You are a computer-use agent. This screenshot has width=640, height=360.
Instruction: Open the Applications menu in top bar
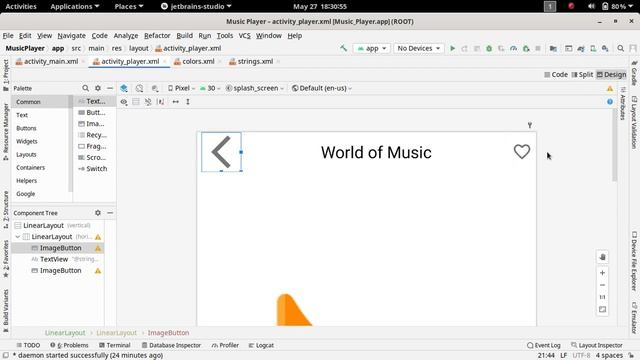point(75,7)
